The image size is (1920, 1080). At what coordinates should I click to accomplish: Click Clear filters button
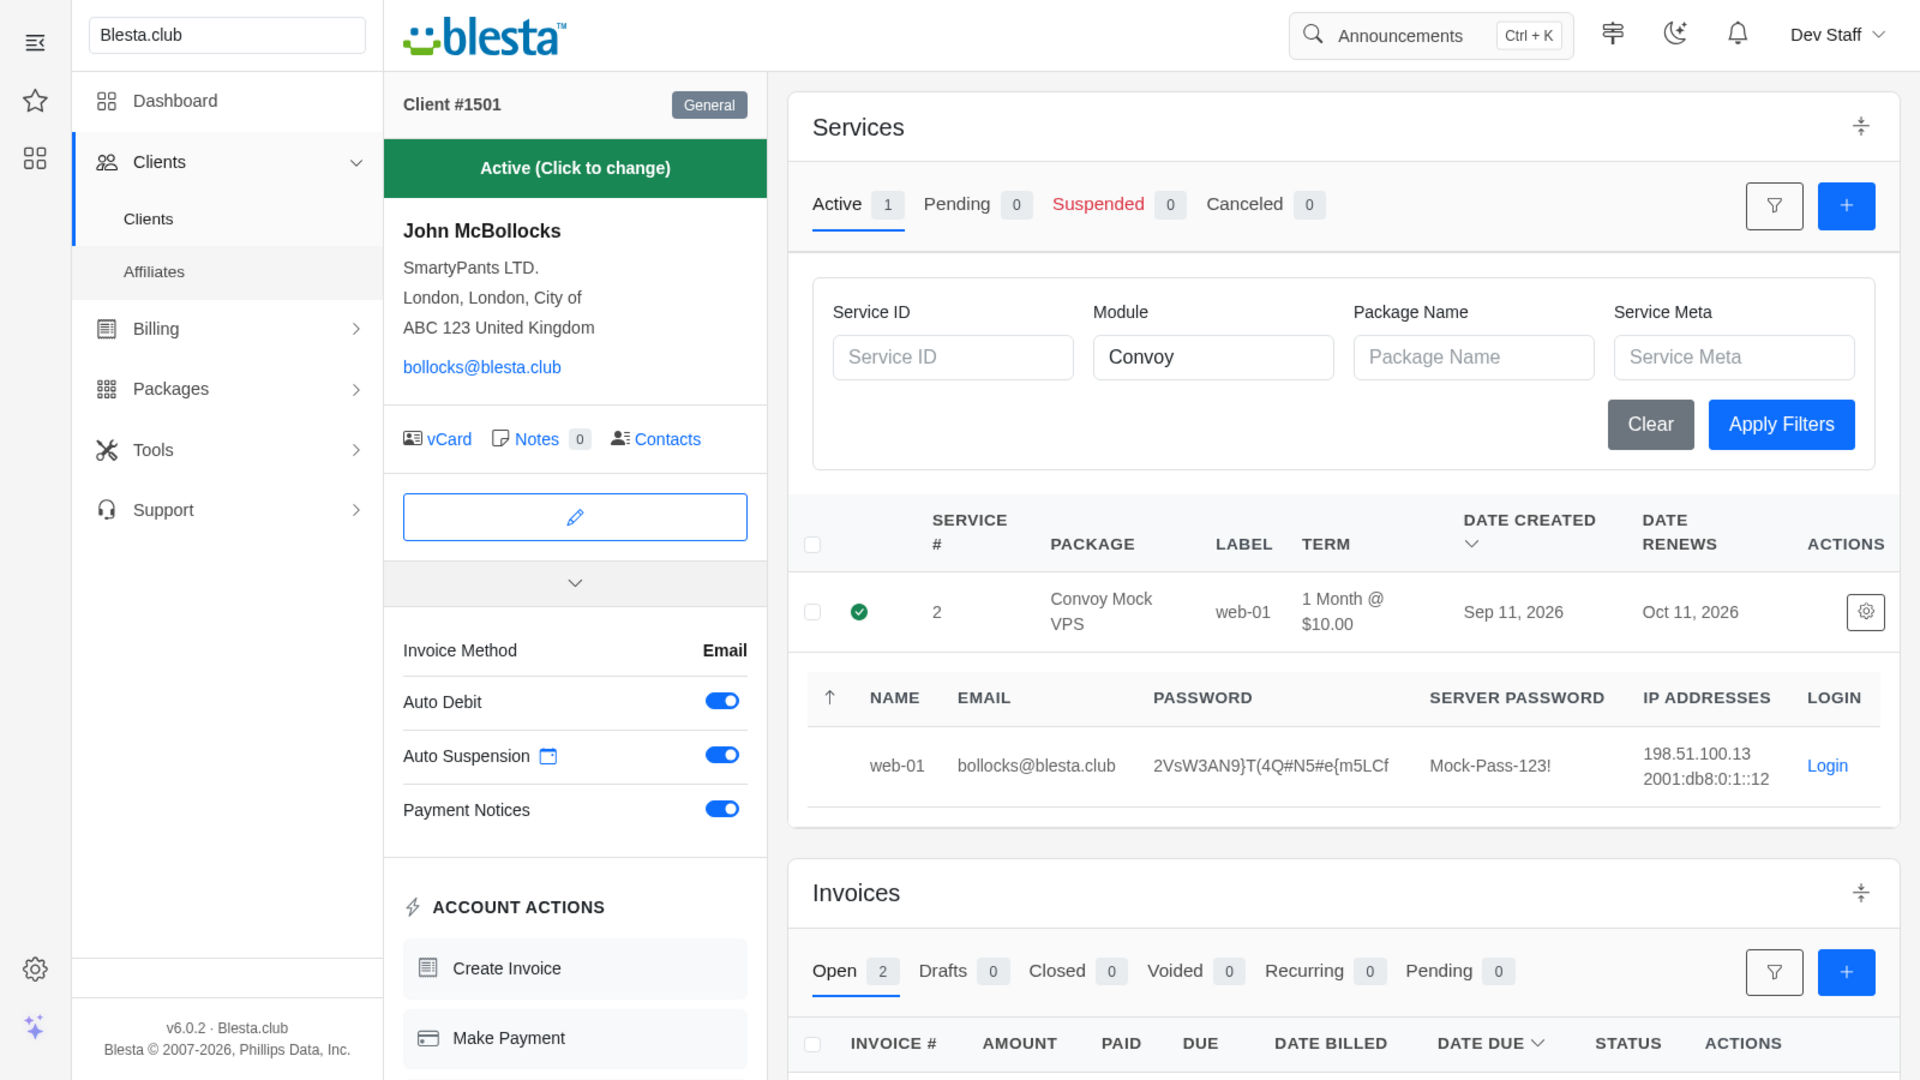tap(1650, 425)
